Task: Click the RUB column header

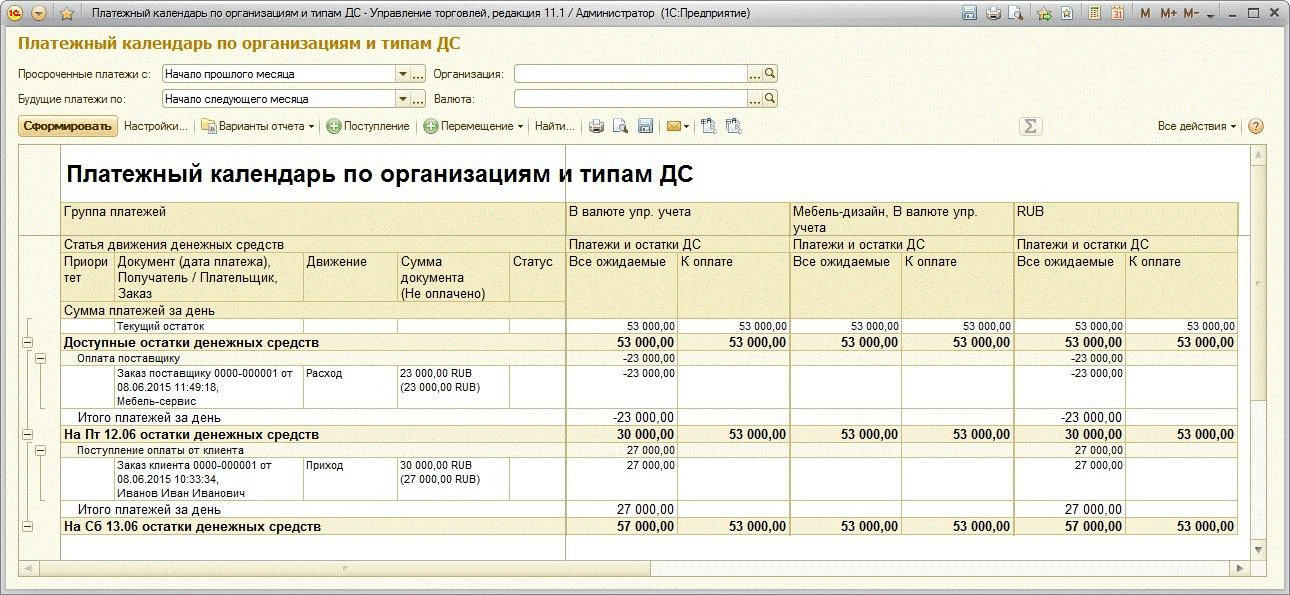Action: [1126, 219]
